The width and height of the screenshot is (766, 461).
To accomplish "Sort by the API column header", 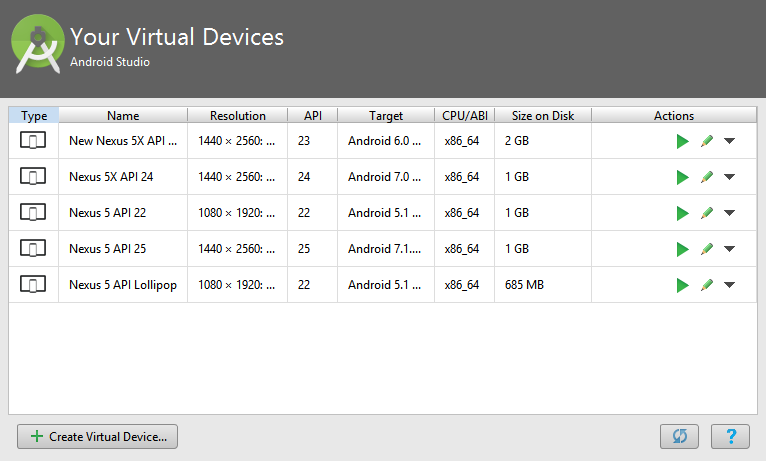I will [x=313, y=115].
